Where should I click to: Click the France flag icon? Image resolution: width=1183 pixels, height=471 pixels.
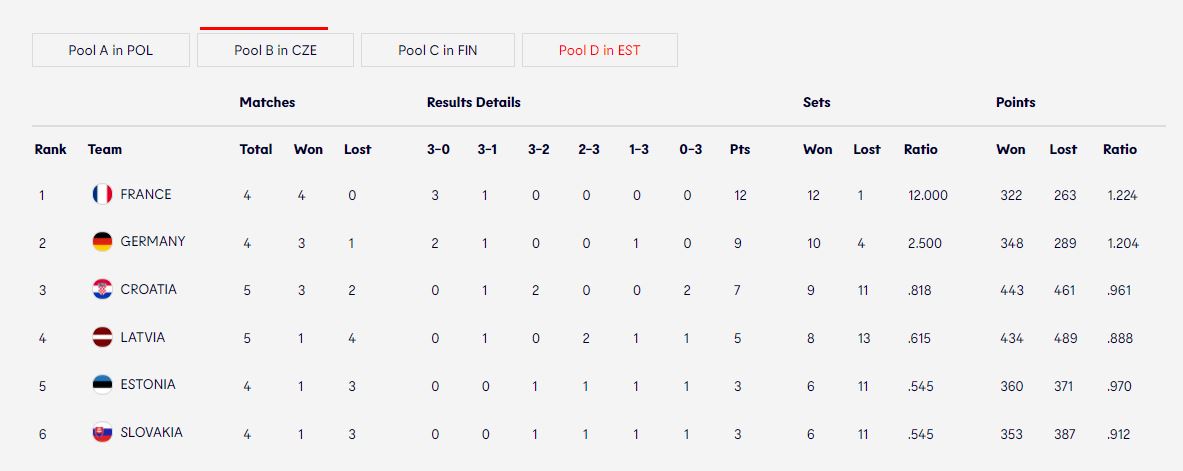click(103, 195)
